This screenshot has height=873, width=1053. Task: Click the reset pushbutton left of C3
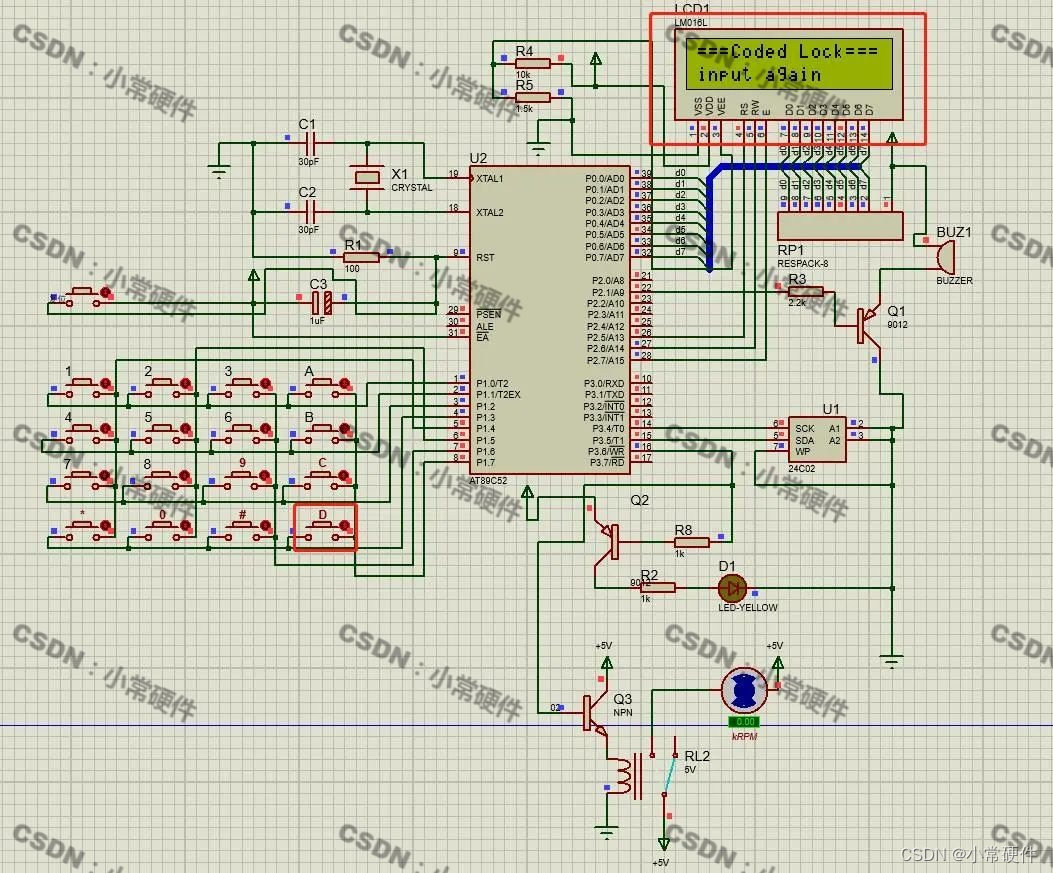click(x=83, y=296)
